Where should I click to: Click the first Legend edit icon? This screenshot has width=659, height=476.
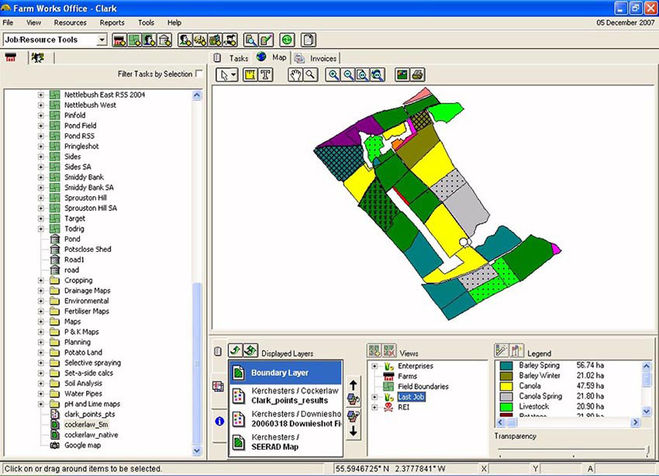501,350
